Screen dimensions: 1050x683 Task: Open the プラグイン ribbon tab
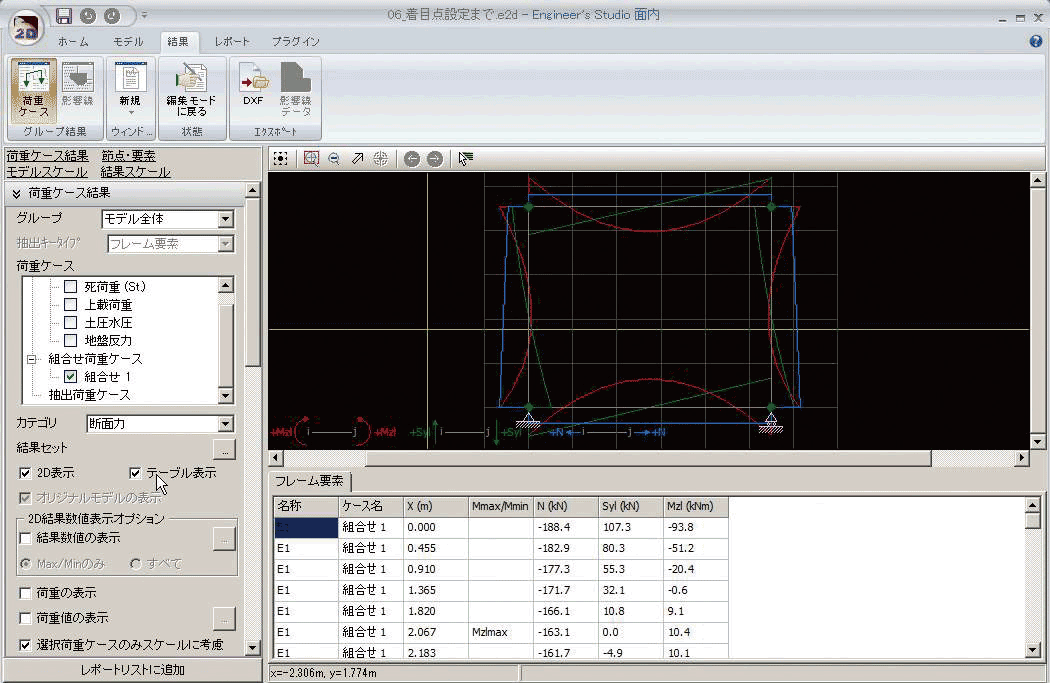click(x=295, y=42)
